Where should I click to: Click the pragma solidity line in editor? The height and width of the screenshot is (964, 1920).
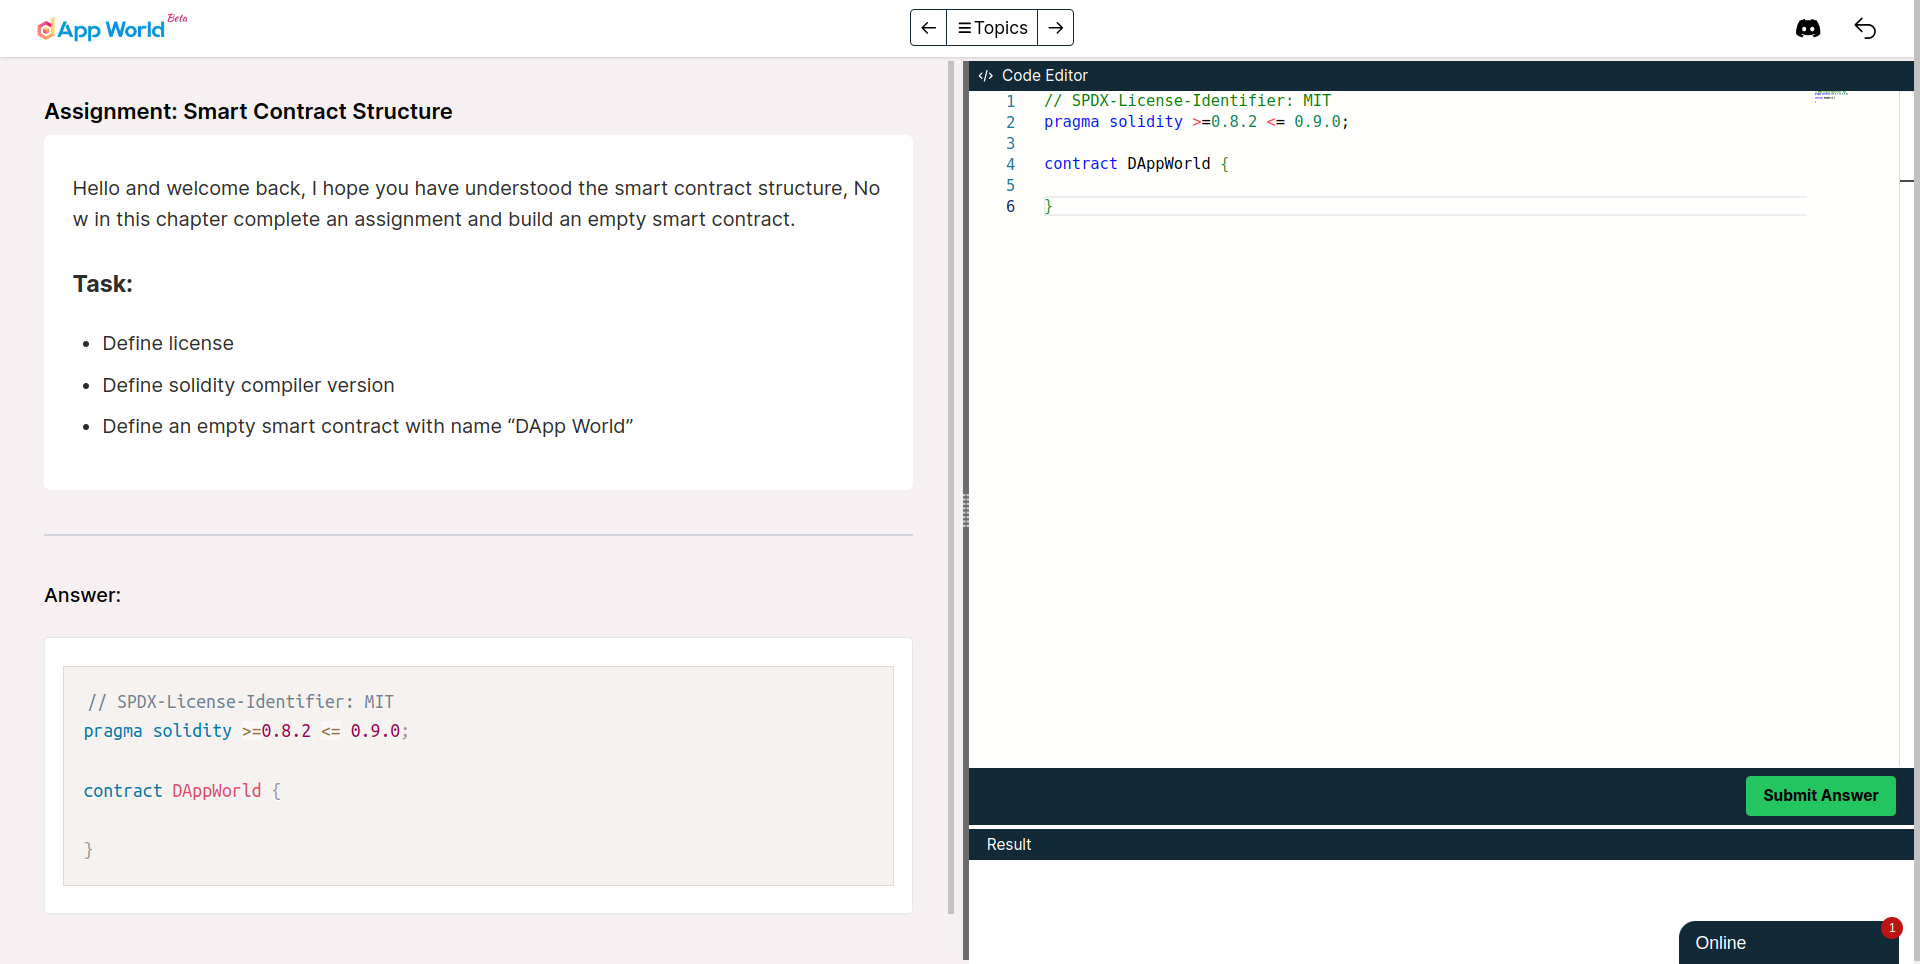click(1195, 122)
